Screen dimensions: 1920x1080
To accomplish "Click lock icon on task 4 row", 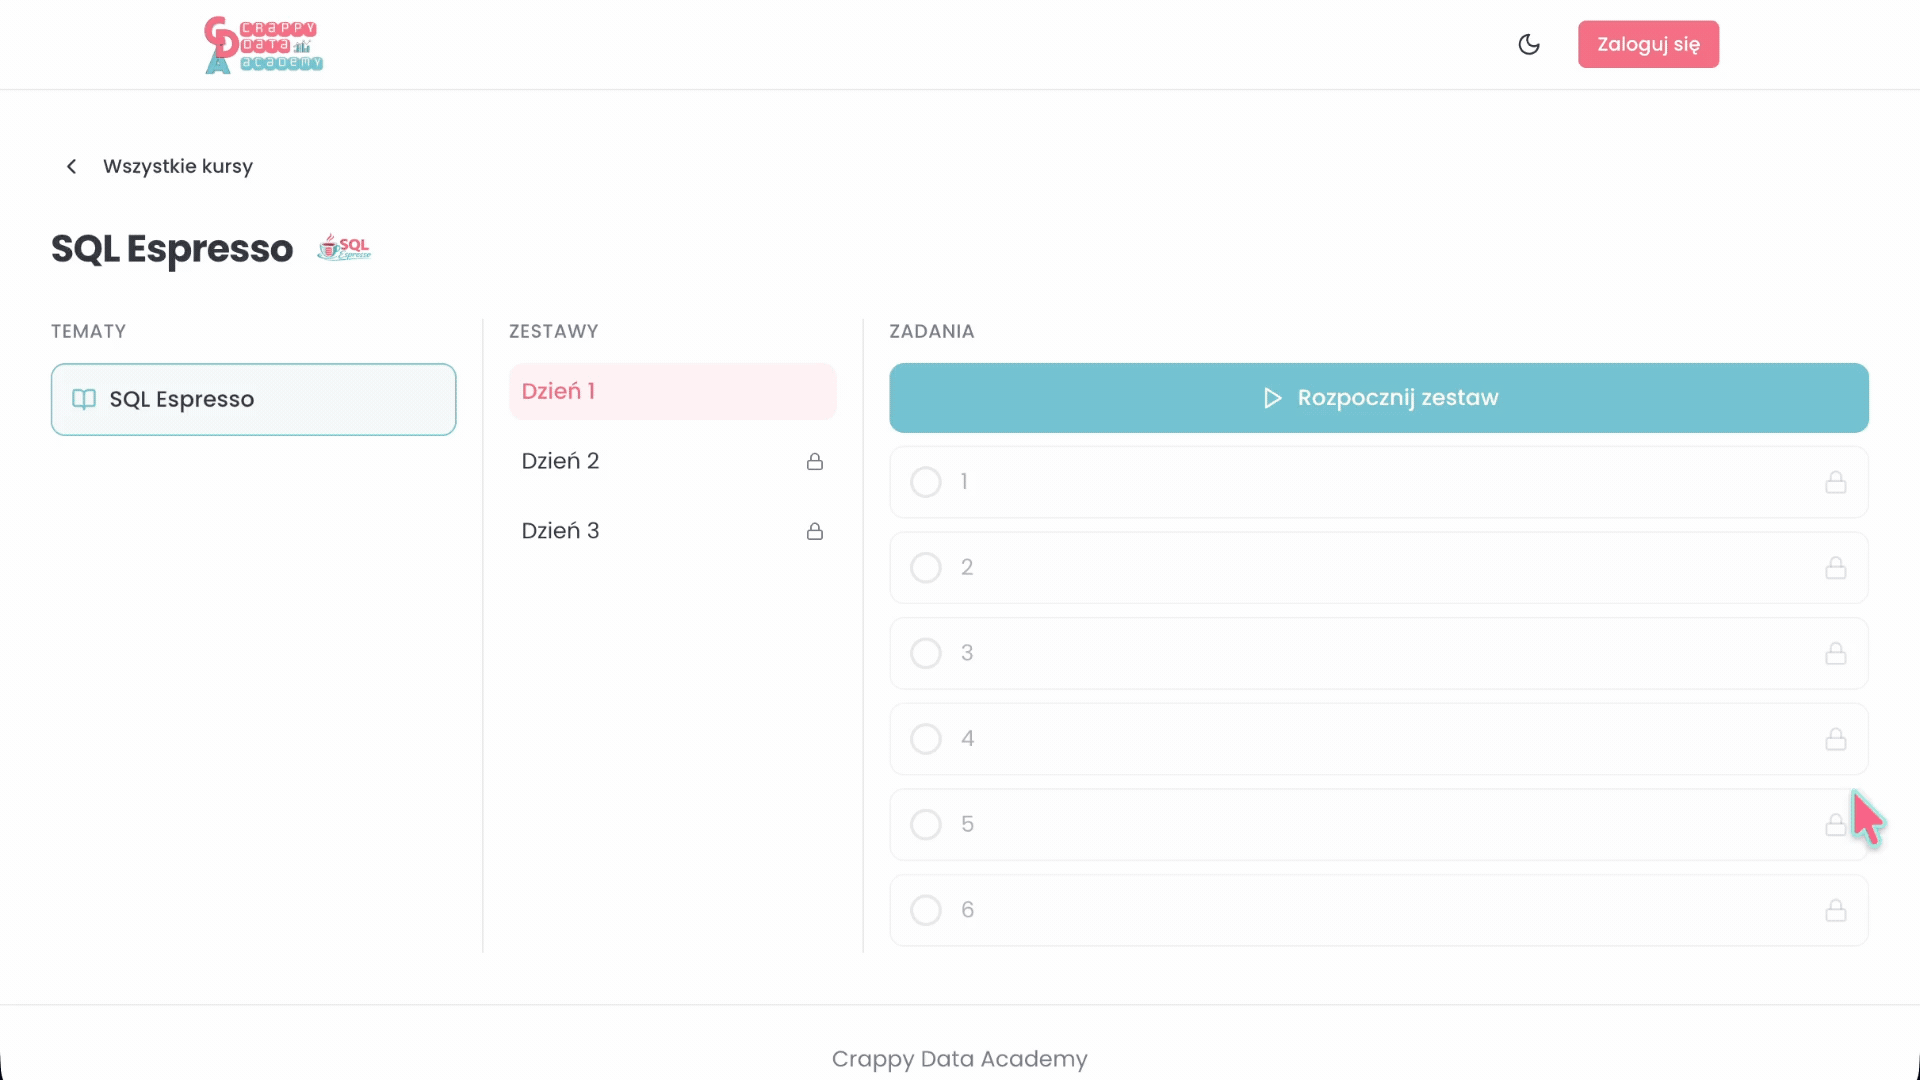I will click(x=1835, y=739).
